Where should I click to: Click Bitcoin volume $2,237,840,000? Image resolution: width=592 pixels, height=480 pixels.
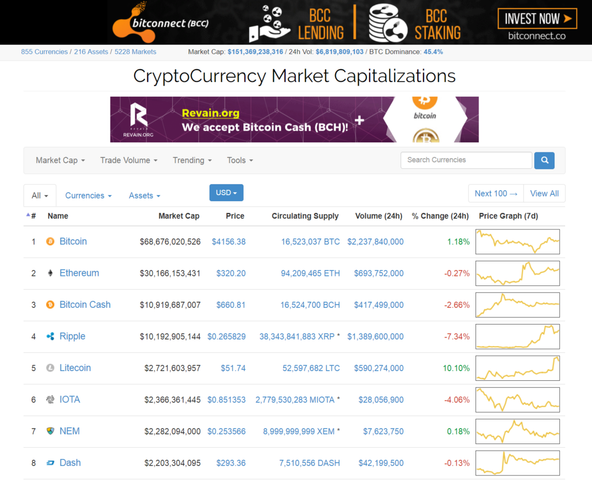click(375, 242)
